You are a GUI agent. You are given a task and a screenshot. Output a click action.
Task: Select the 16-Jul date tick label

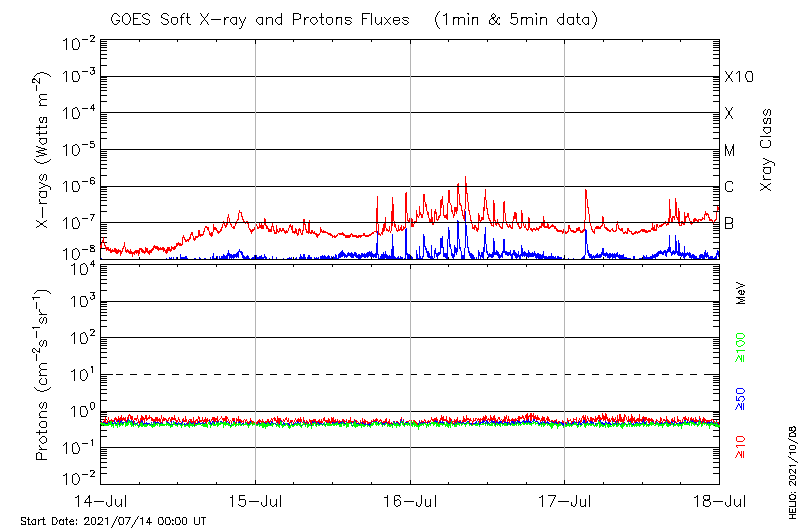410,499
